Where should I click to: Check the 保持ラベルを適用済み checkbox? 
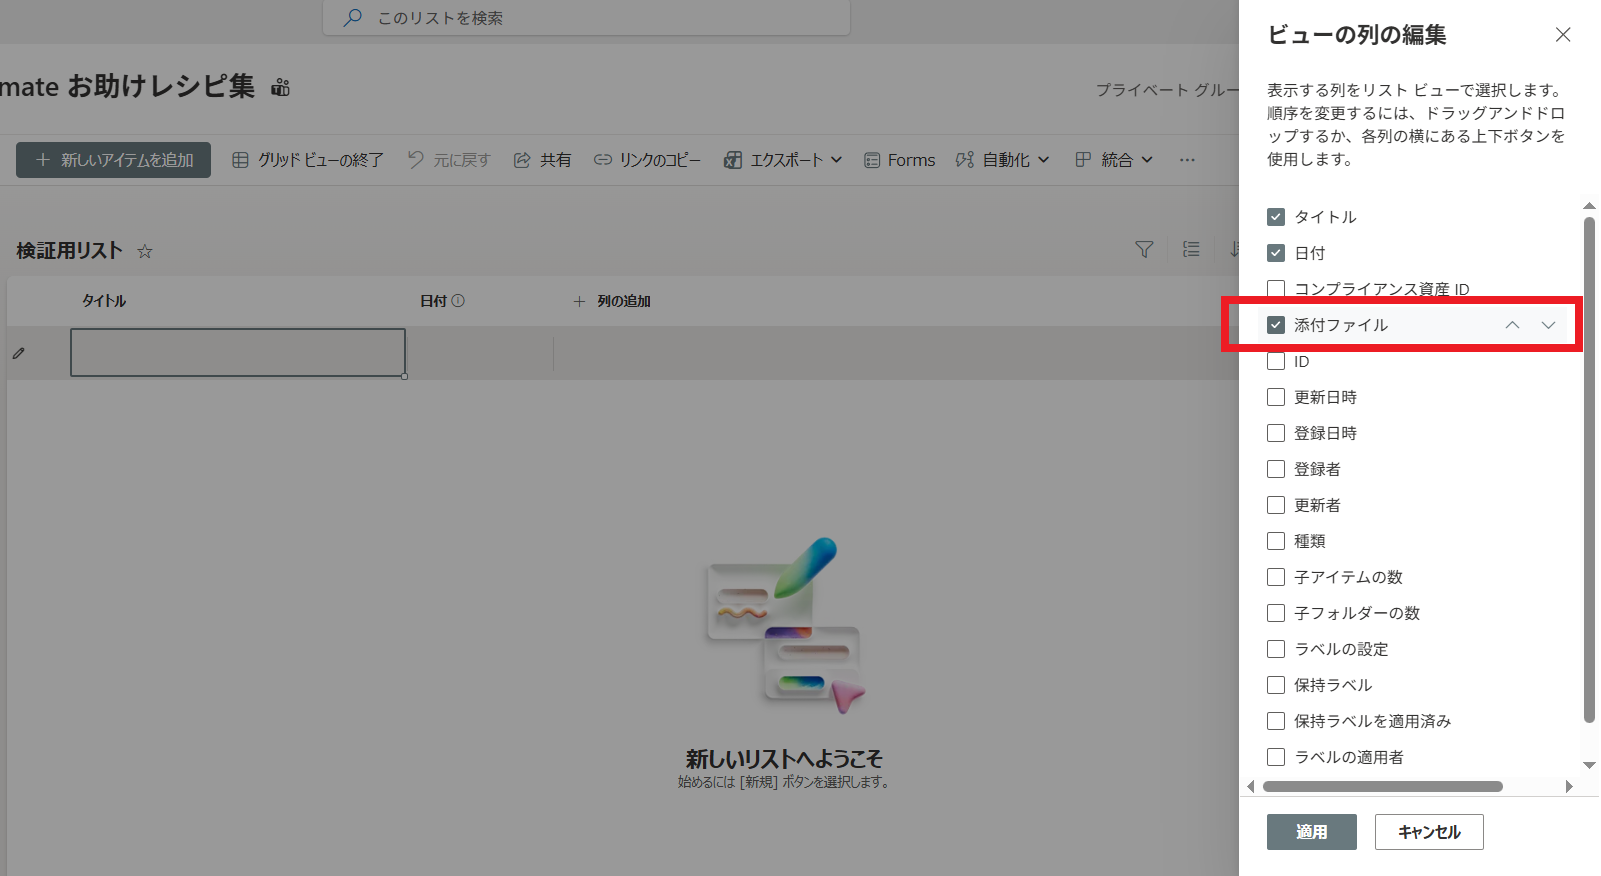tap(1276, 721)
